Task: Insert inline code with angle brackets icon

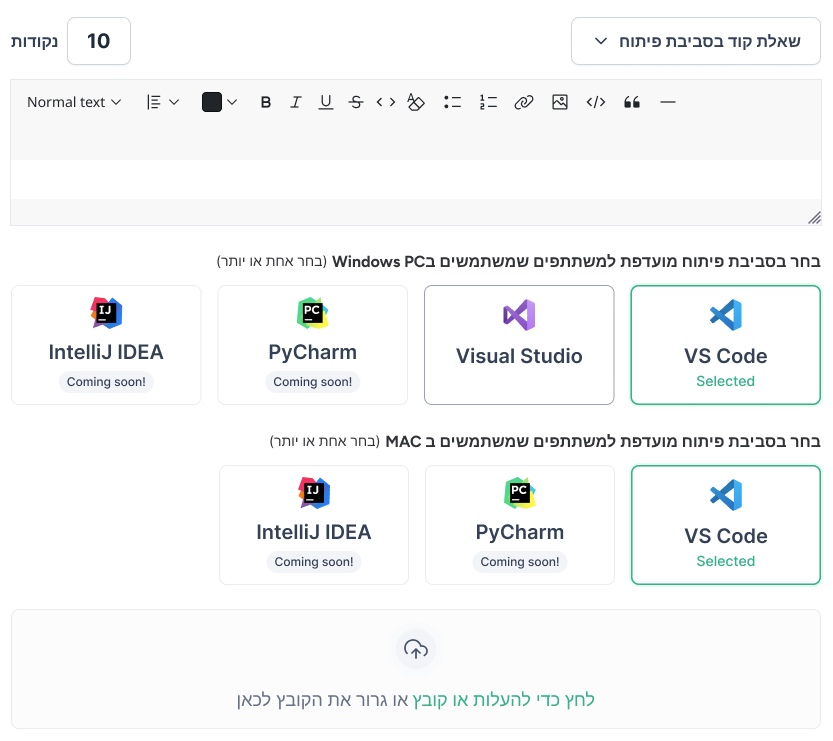Action: [x=386, y=102]
